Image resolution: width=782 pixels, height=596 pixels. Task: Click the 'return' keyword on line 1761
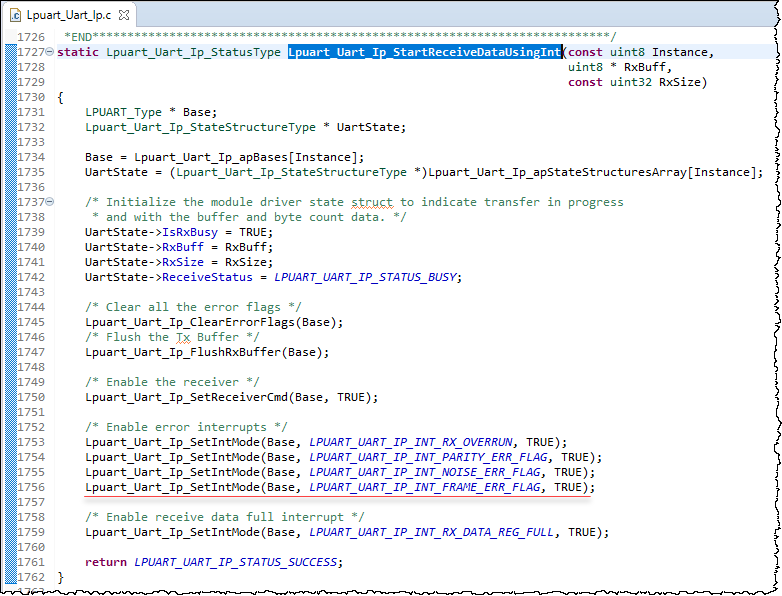point(106,562)
